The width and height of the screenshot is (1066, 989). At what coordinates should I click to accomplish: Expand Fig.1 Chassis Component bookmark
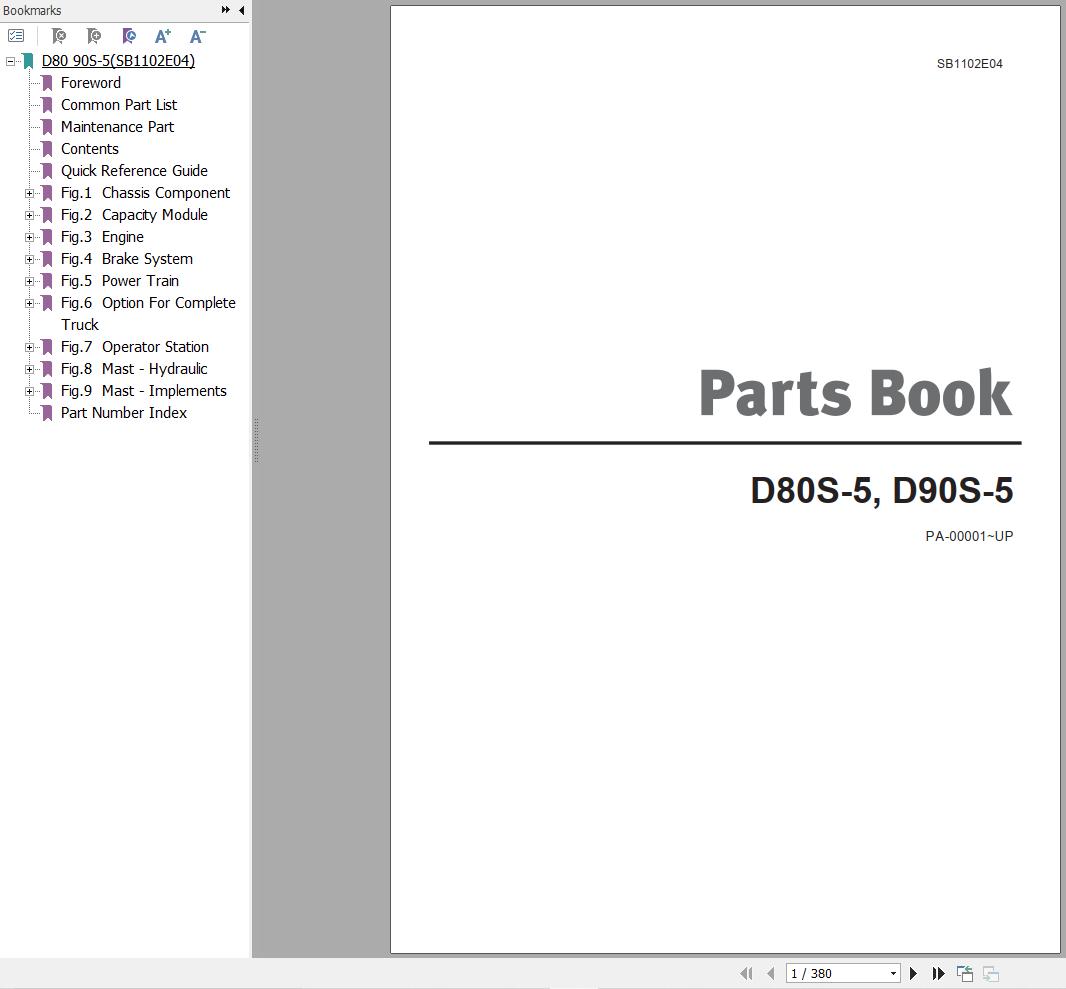(x=29, y=193)
